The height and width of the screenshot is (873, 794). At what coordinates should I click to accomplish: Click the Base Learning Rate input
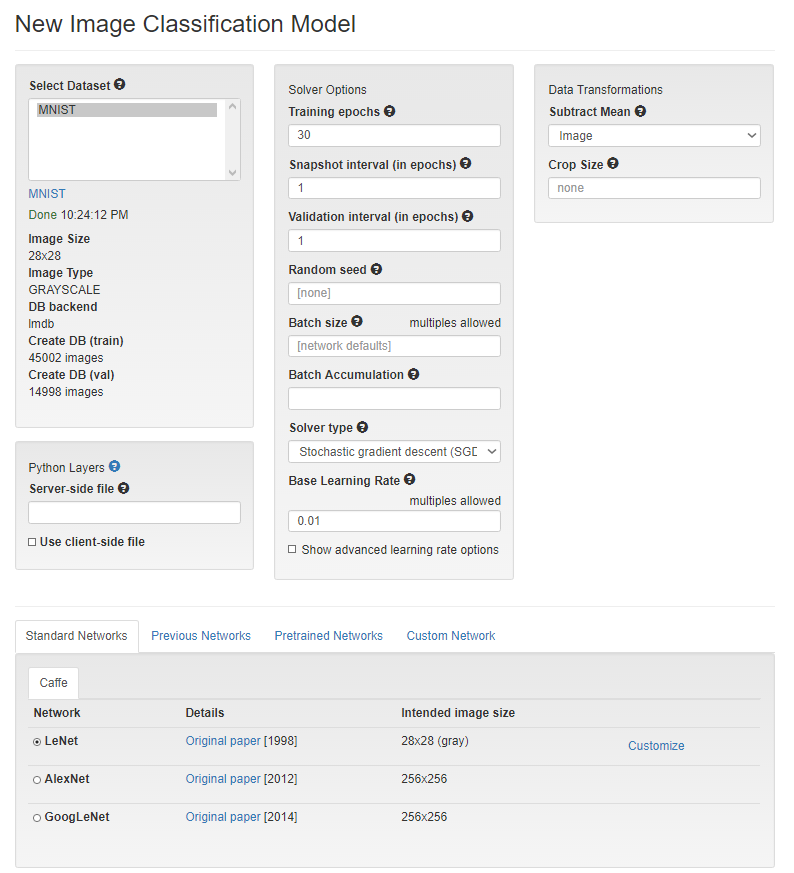[x=394, y=521]
